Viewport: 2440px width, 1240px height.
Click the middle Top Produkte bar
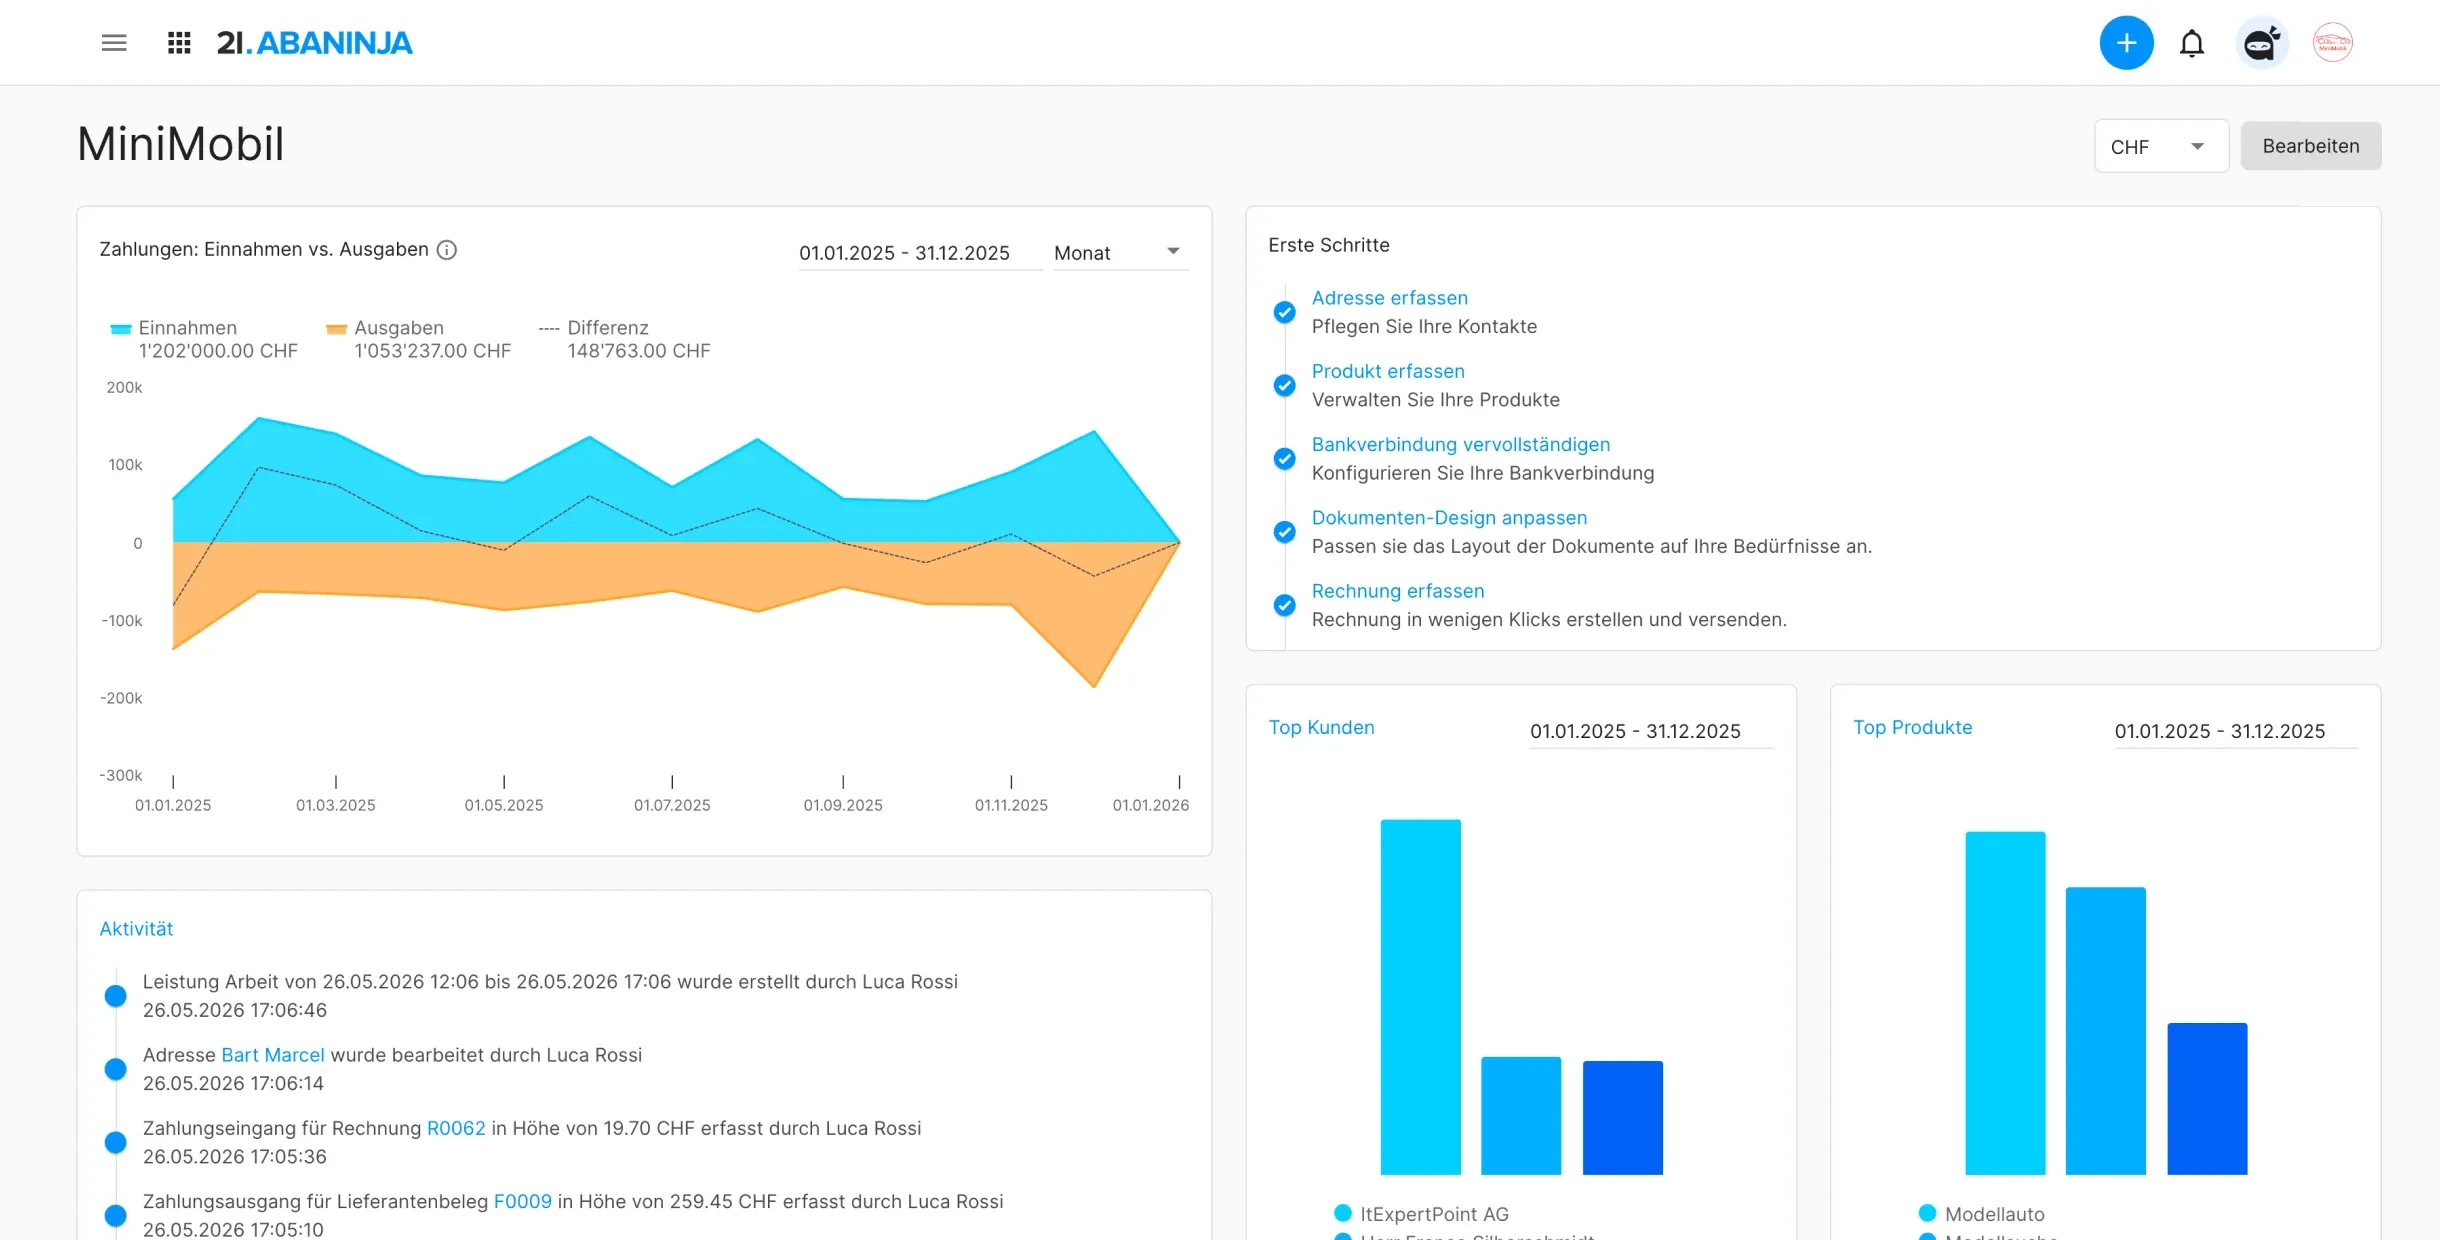[x=2106, y=1031]
